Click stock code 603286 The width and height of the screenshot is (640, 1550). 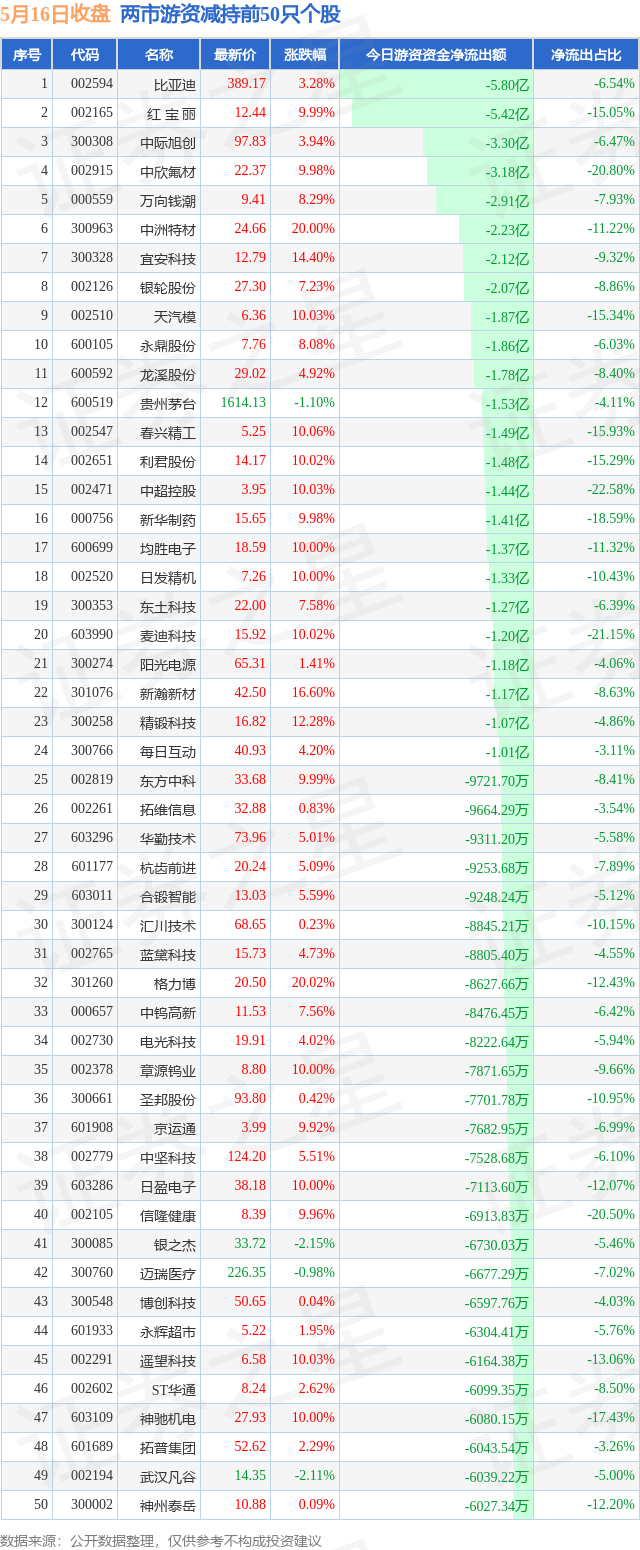[x=92, y=1186]
